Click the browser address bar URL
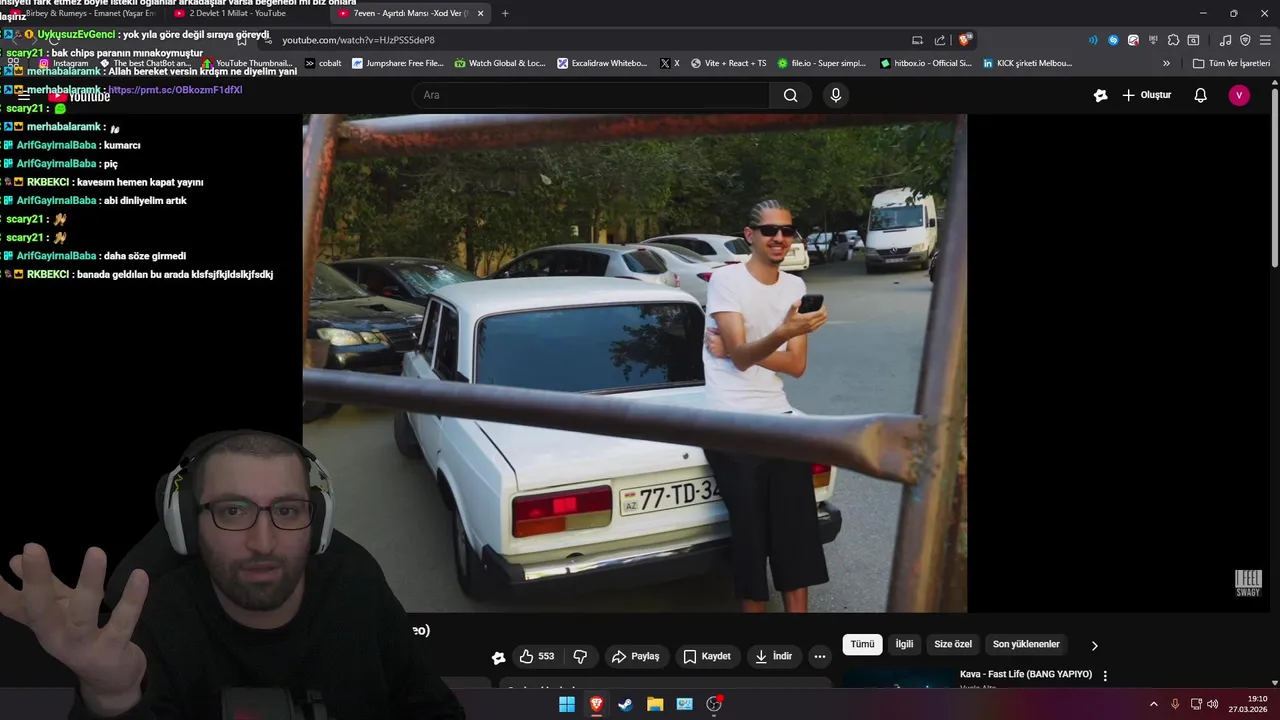1280x720 pixels. [x=358, y=40]
